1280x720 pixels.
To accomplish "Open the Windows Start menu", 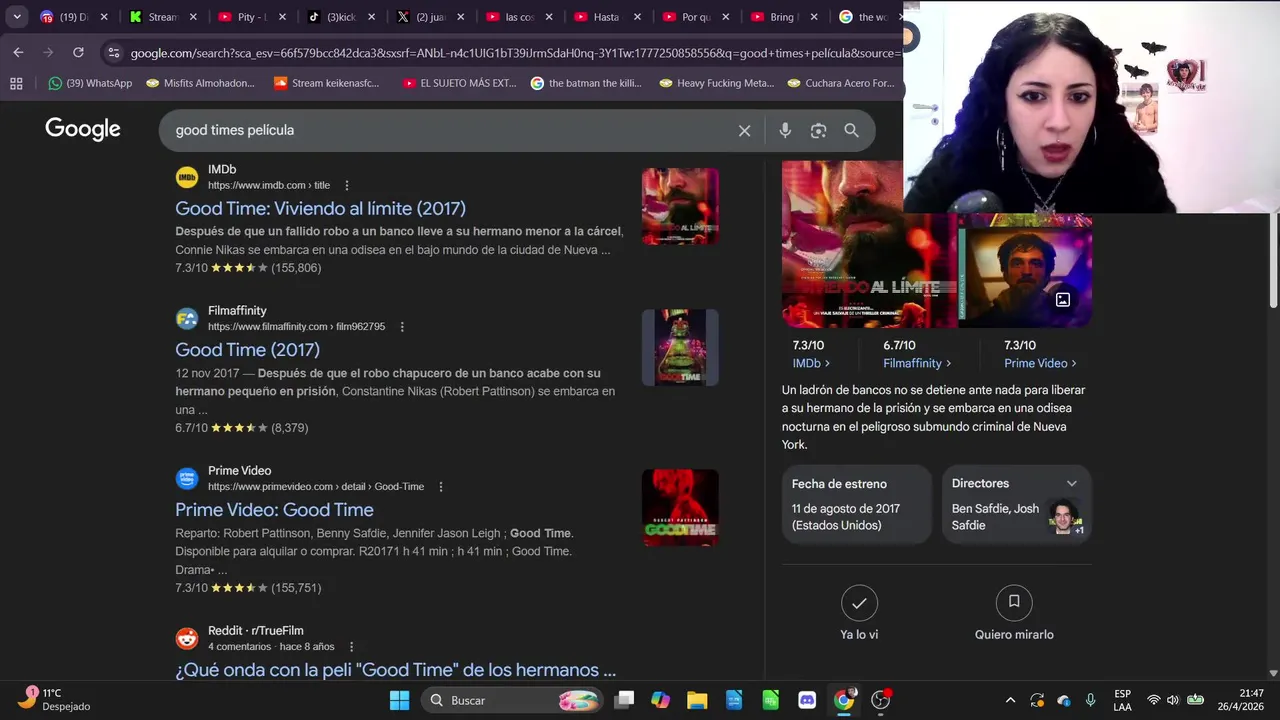I will click(399, 700).
